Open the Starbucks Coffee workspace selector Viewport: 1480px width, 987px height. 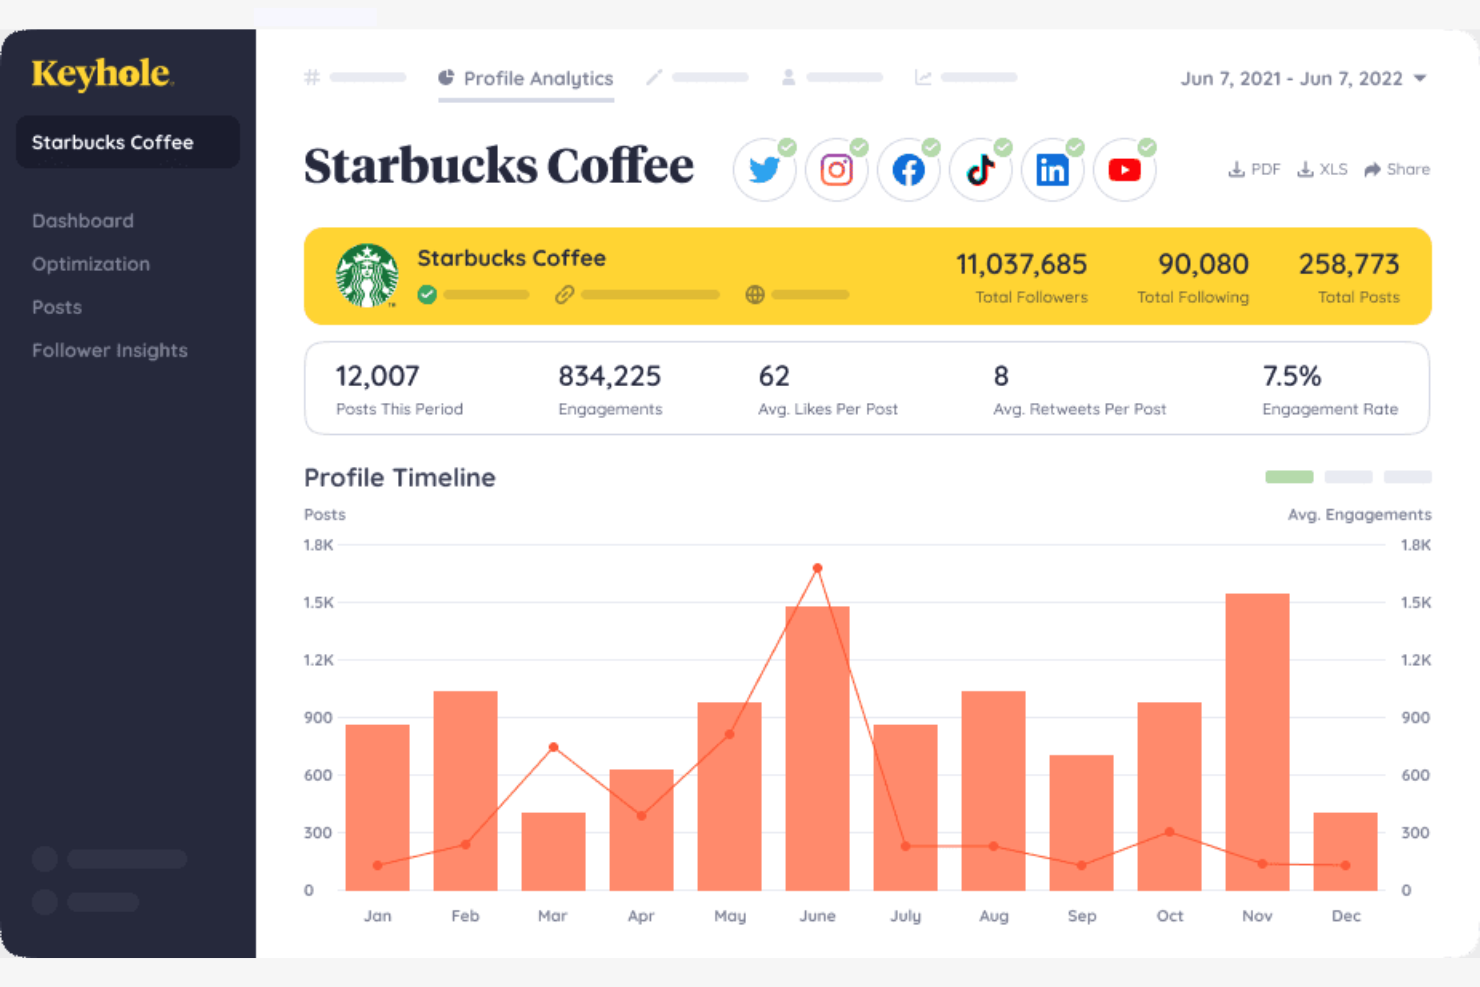point(127,142)
